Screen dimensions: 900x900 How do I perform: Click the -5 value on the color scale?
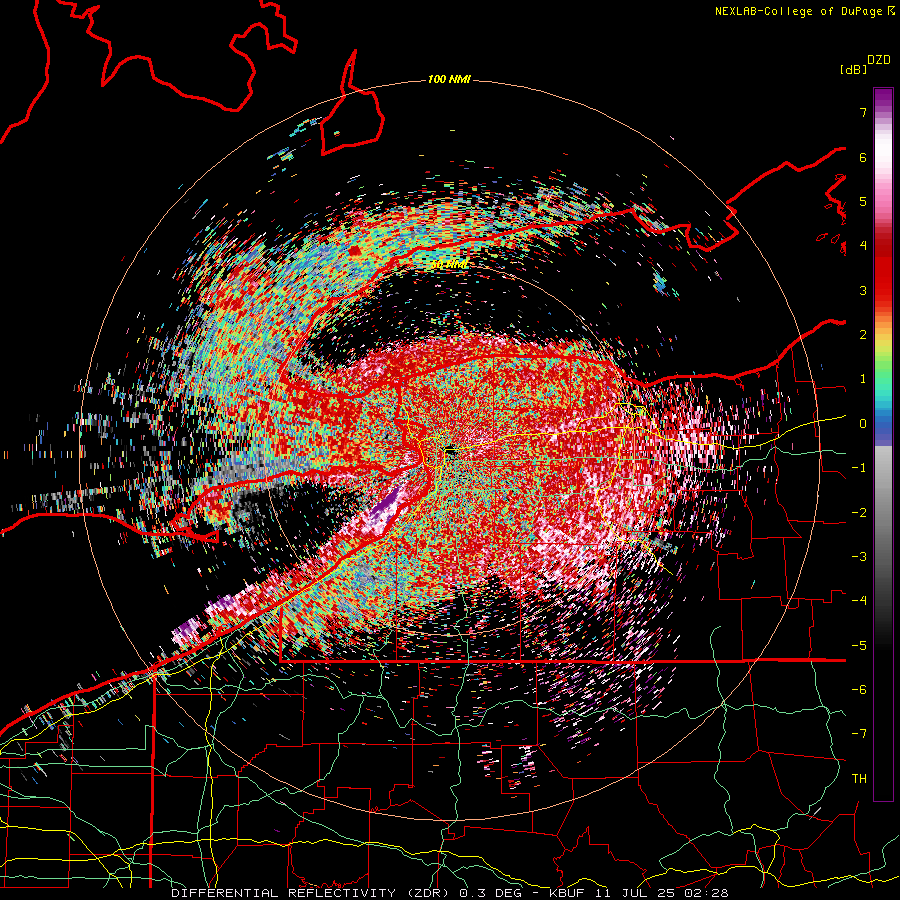tap(859, 646)
